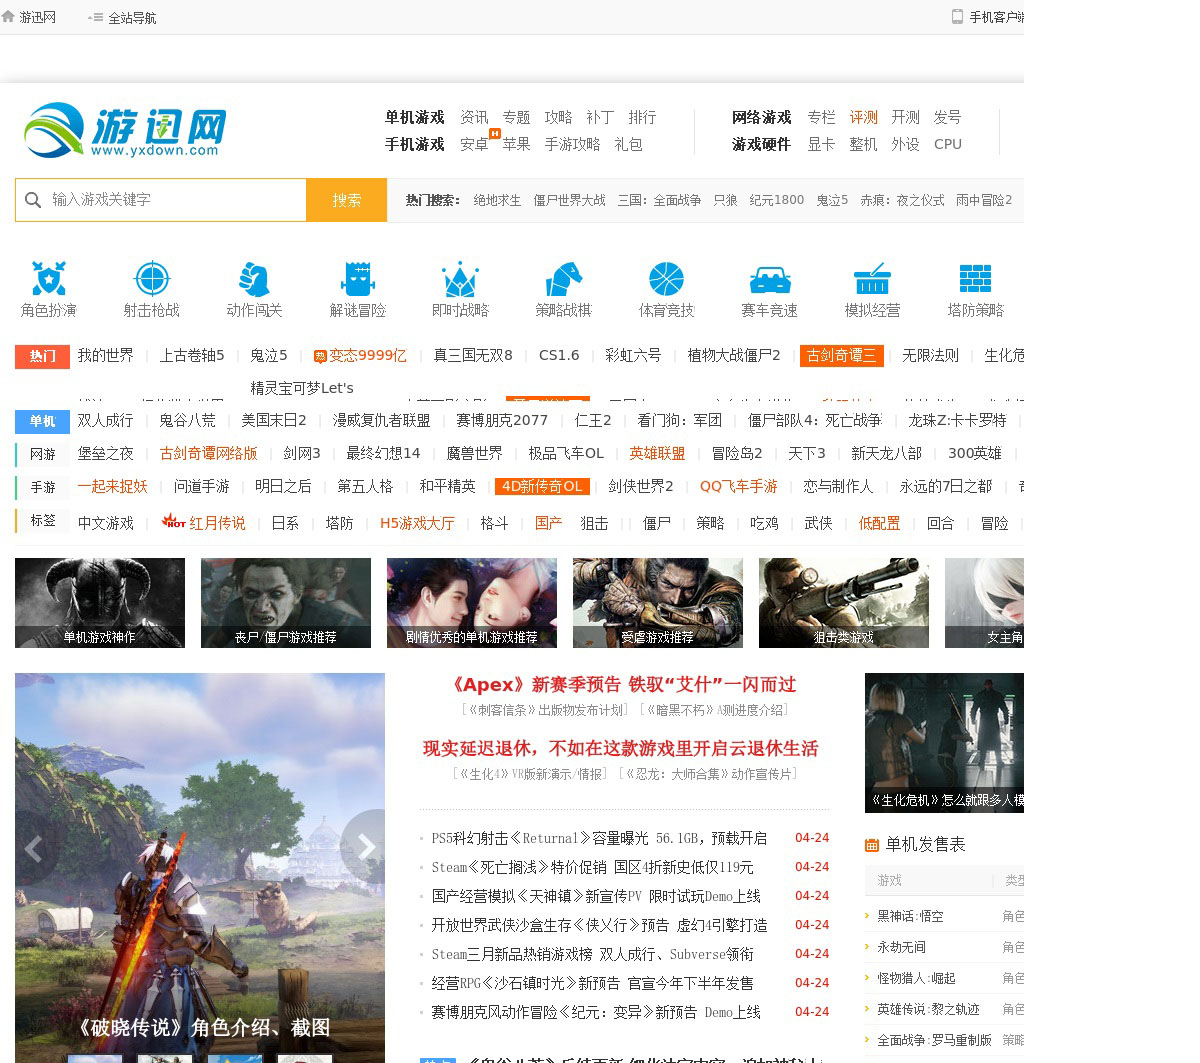This screenshot has height=1063, width=1200.
Task: Select the 热门 category tab
Action: coord(42,356)
